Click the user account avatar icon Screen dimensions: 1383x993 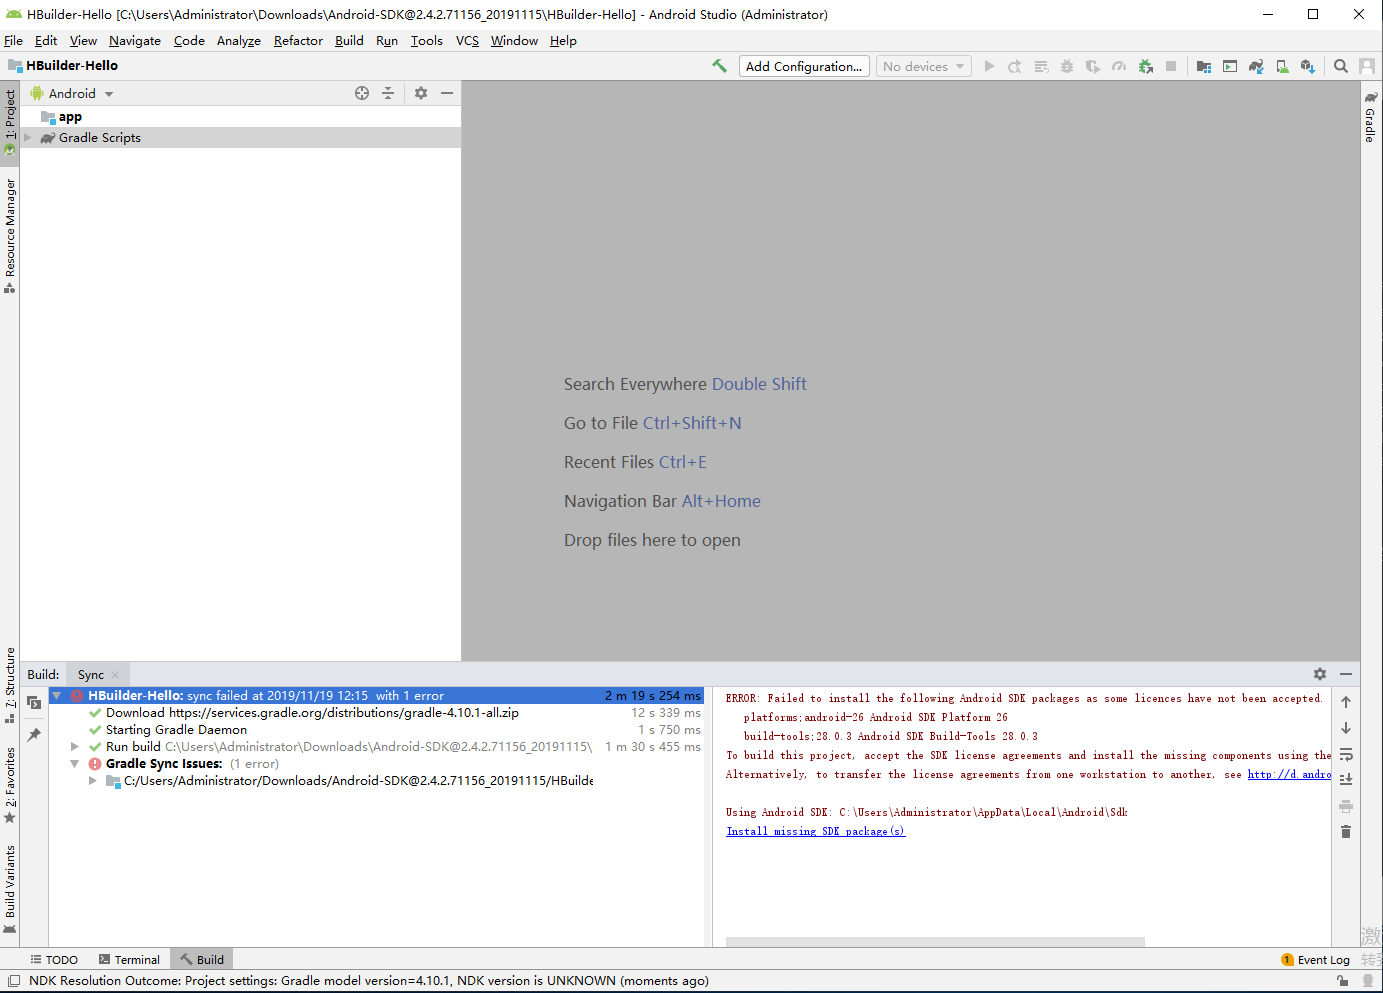coord(1367,66)
